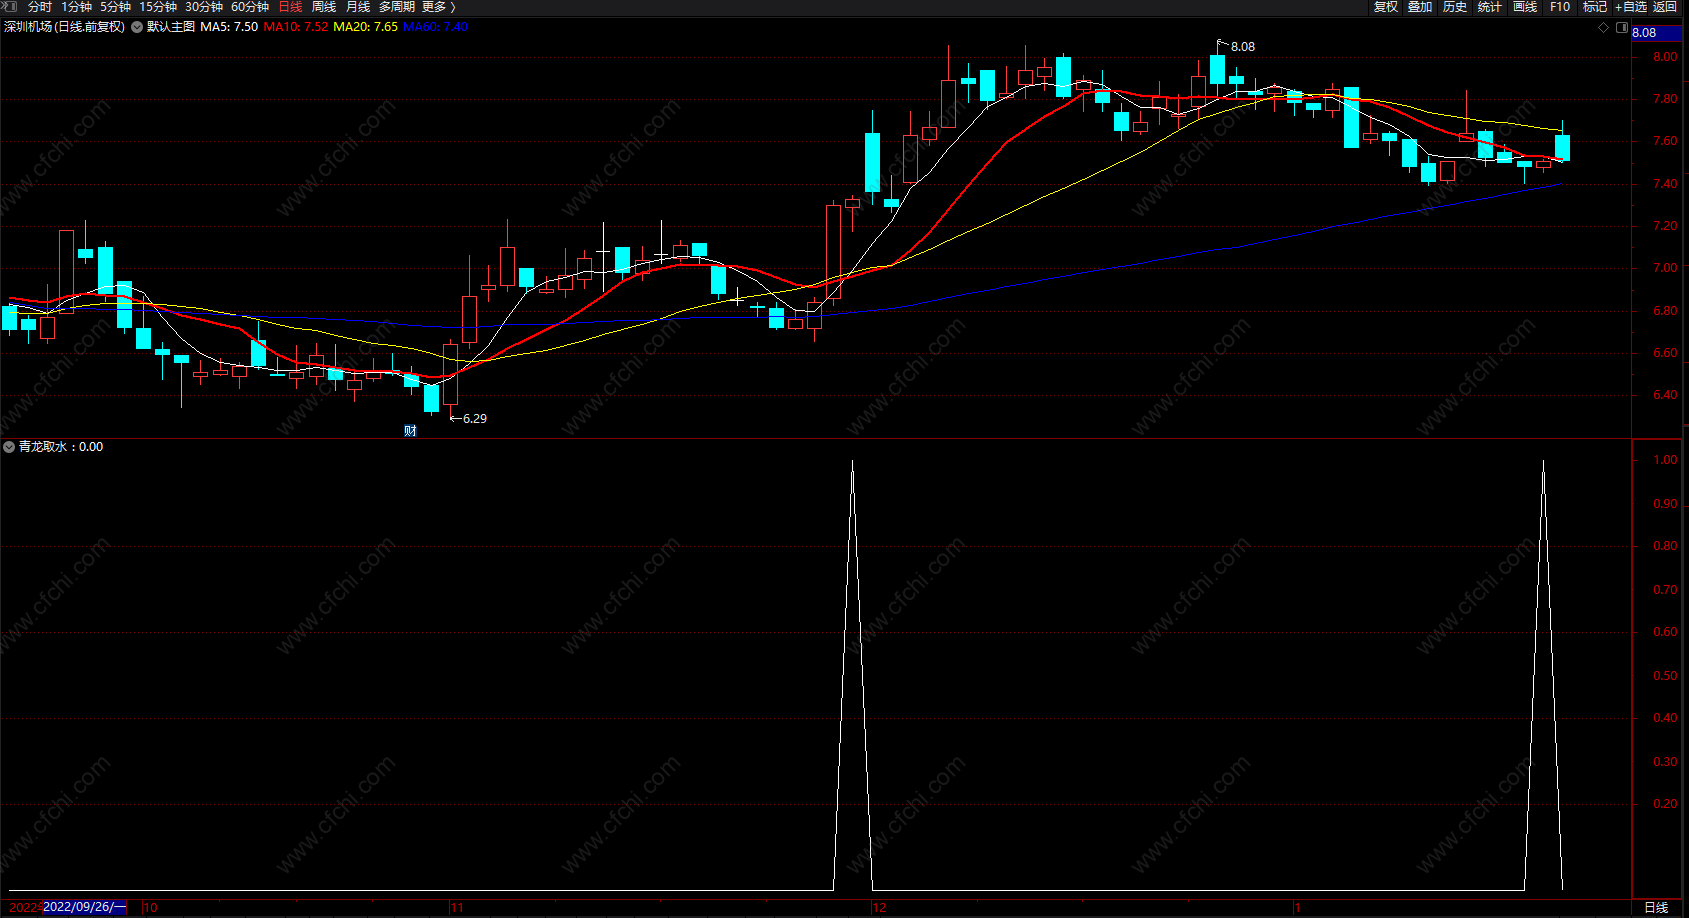1689x918 pixels.
Task: Click the 统计 statistics button
Action: point(1490,7)
